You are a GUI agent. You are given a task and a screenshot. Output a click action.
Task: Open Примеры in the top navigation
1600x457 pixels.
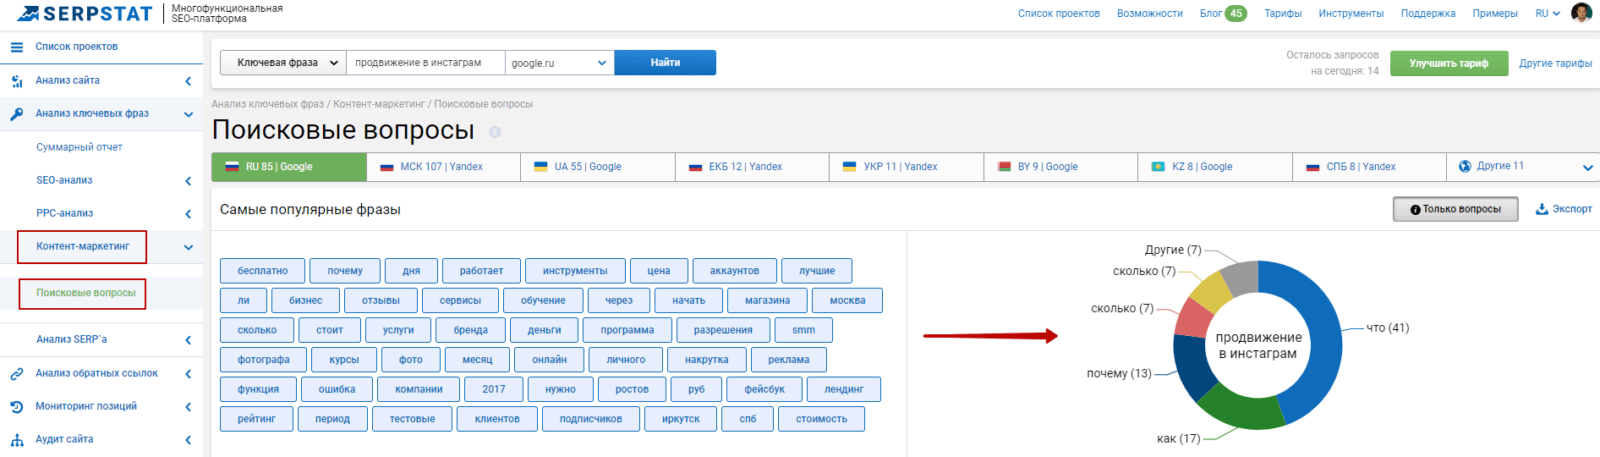click(x=1494, y=13)
